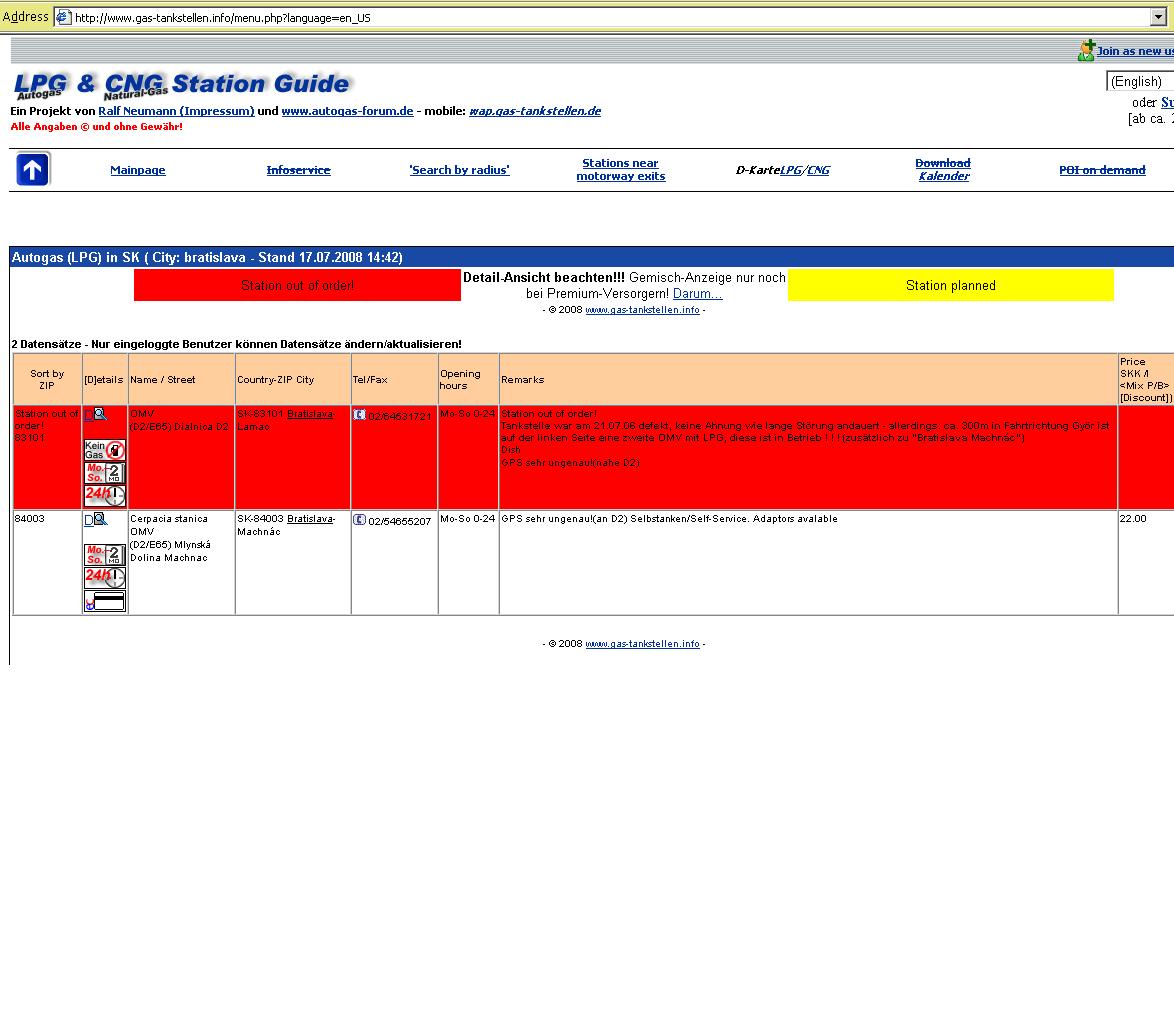Click the 24h clock icon in the 83101 row
Screen dimensions: 1174x1032
(x=104, y=495)
